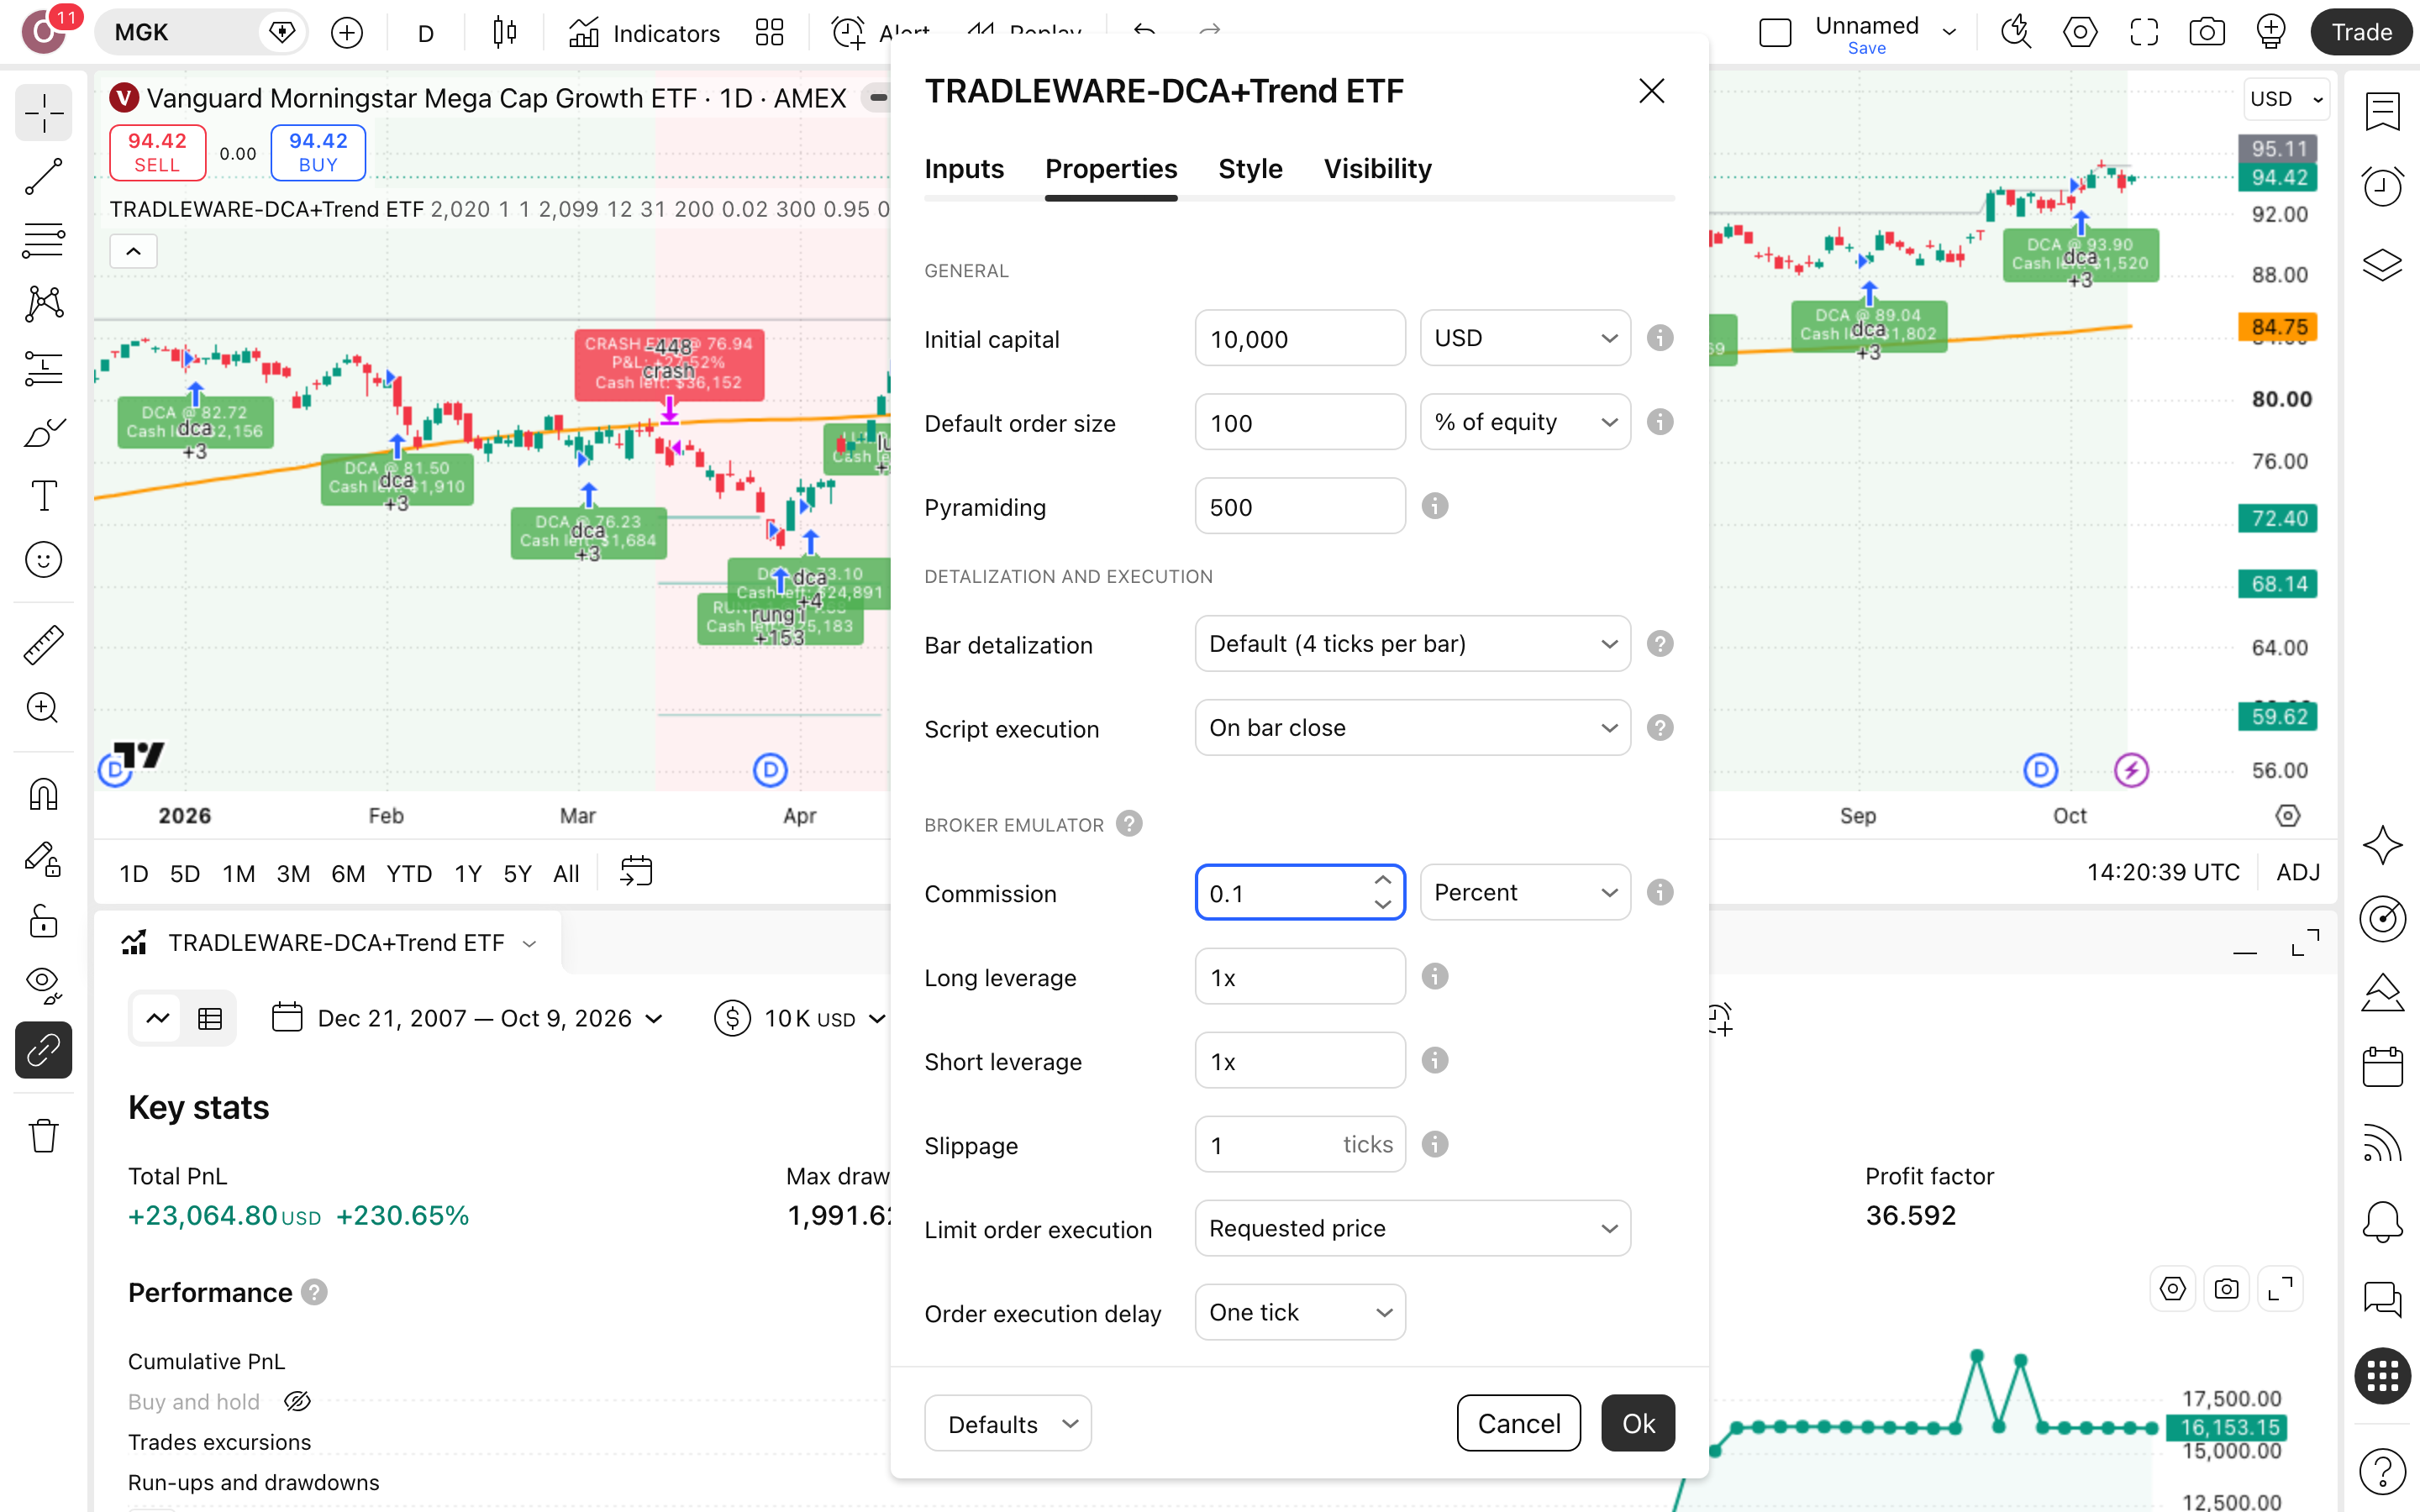Open the Indicators menu
2420x1512 pixels.
(644, 33)
